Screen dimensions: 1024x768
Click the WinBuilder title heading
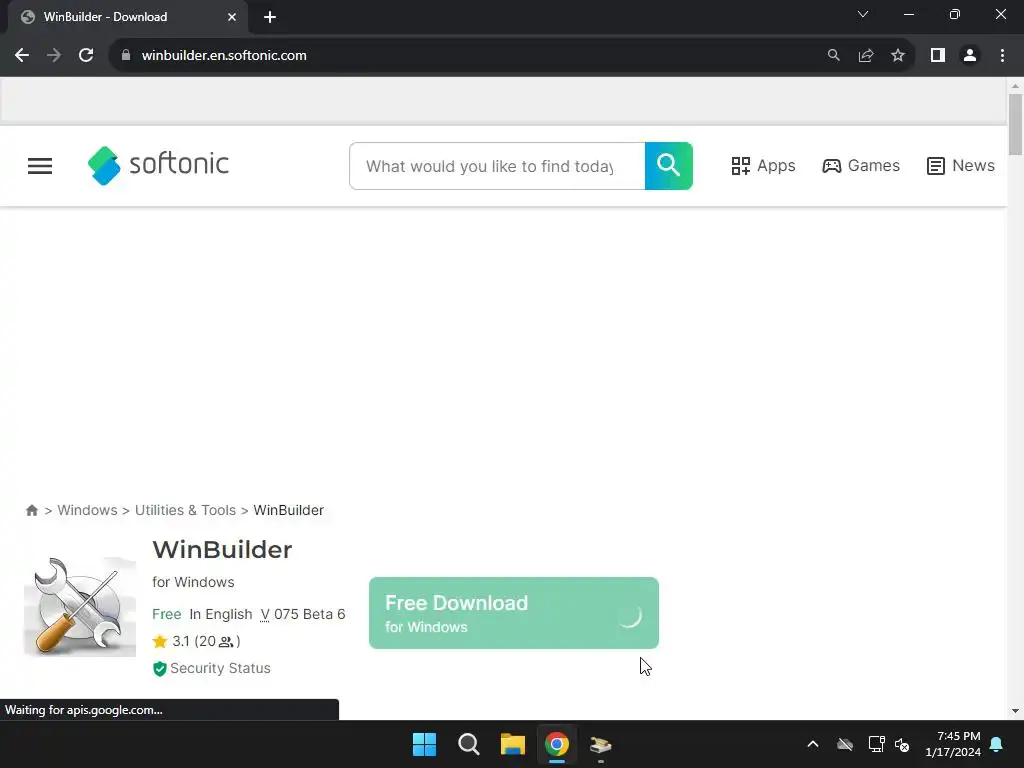click(222, 550)
